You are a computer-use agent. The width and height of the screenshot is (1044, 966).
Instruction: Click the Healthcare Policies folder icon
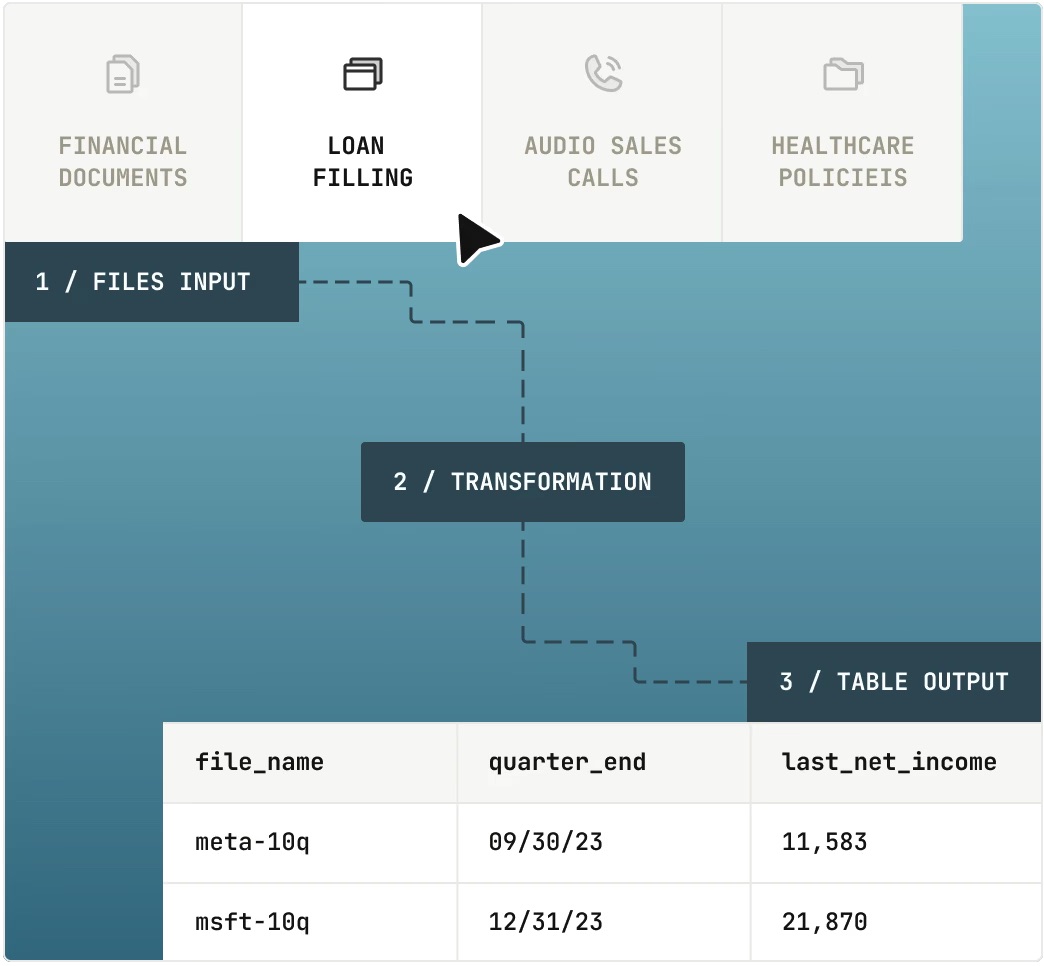coord(843,74)
